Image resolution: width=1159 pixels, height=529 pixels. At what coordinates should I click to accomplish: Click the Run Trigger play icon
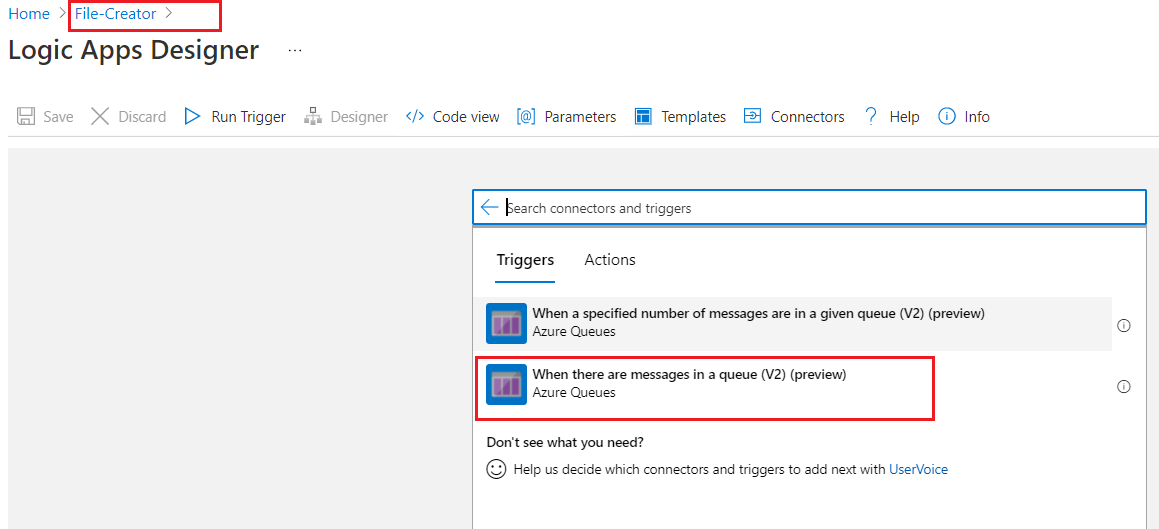192,117
